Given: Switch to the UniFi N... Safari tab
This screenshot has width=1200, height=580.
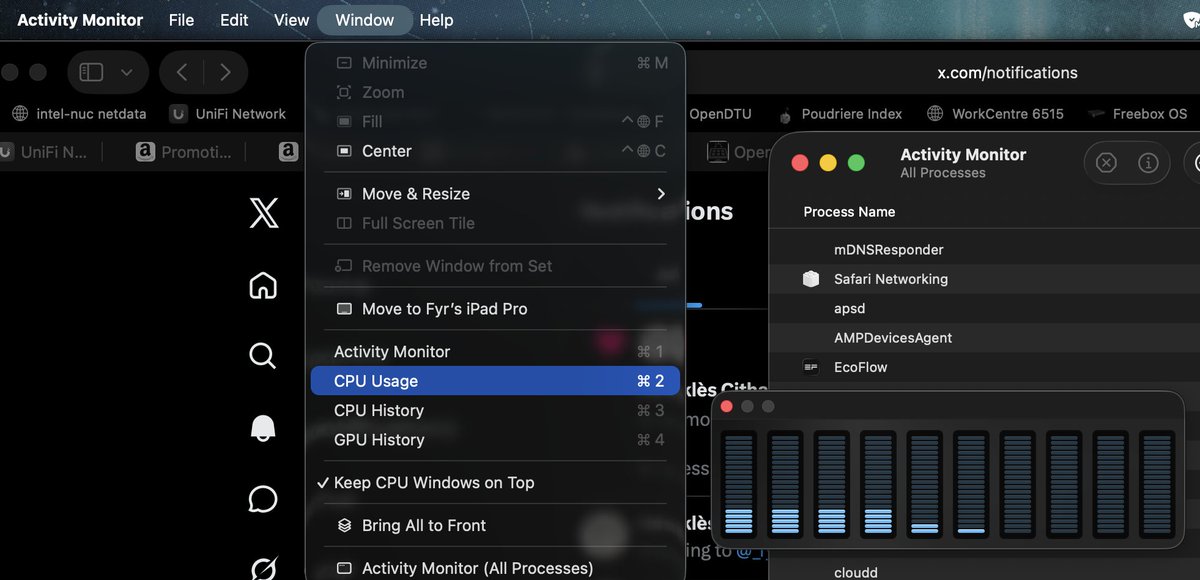Looking at the screenshot, I should click(x=45, y=152).
